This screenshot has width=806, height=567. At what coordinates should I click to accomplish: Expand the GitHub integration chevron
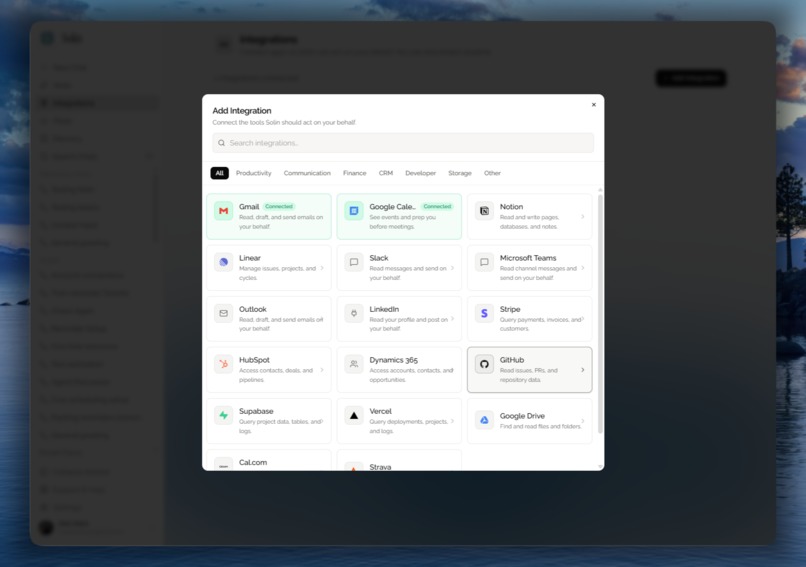582,370
